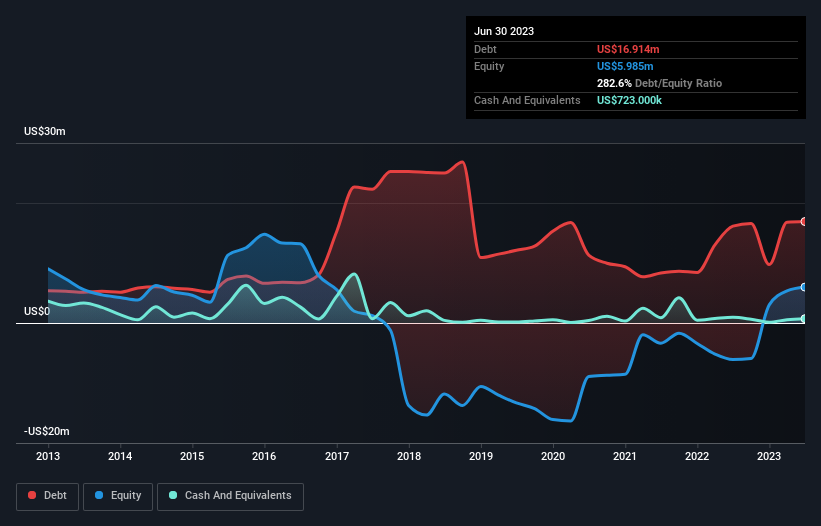Click the 2015 x-axis label

point(192,456)
